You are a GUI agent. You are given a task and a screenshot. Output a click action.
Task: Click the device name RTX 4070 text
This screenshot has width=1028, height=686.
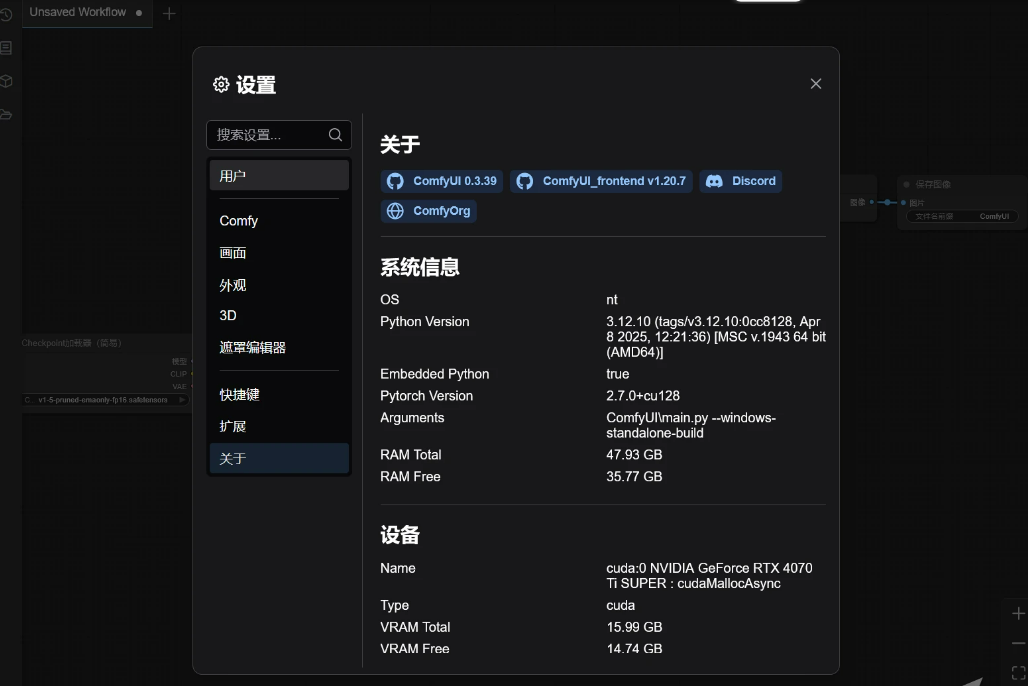[x=709, y=576]
